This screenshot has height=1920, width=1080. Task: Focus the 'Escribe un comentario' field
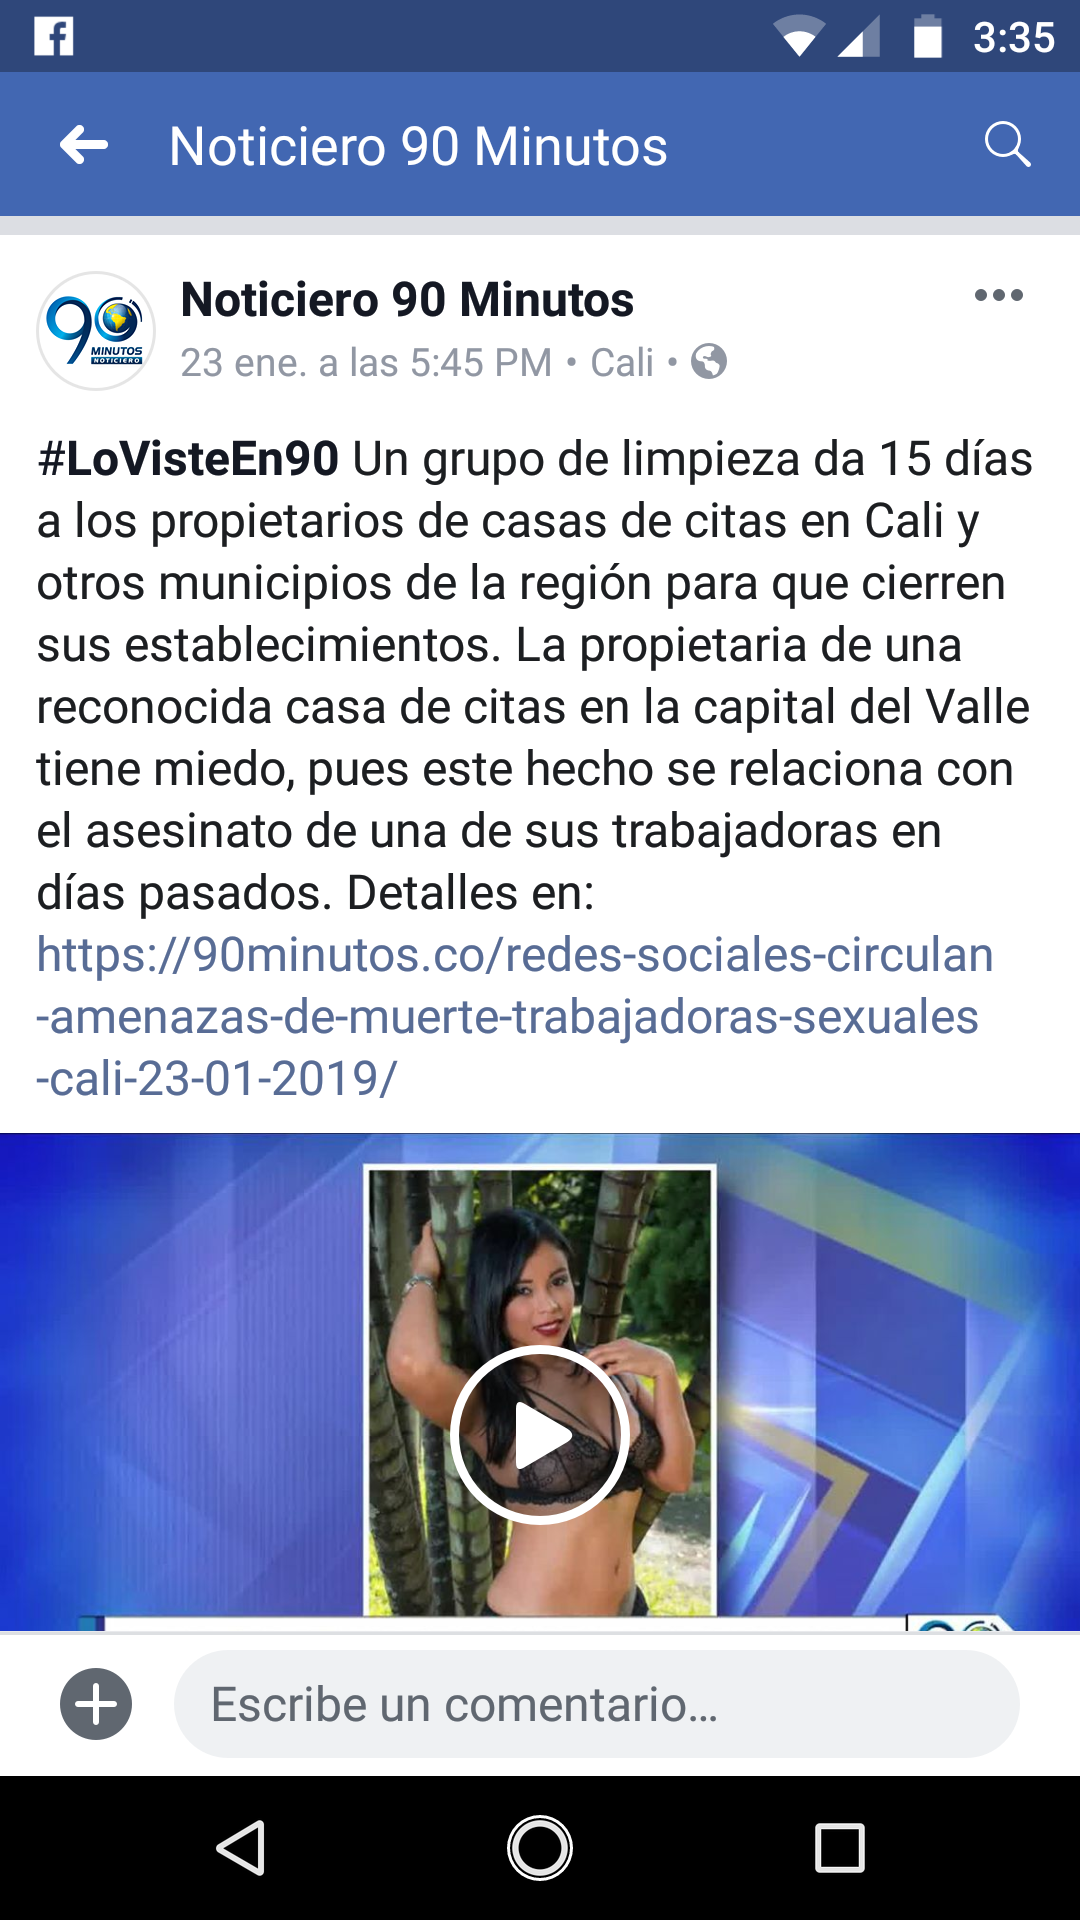click(597, 1704)
